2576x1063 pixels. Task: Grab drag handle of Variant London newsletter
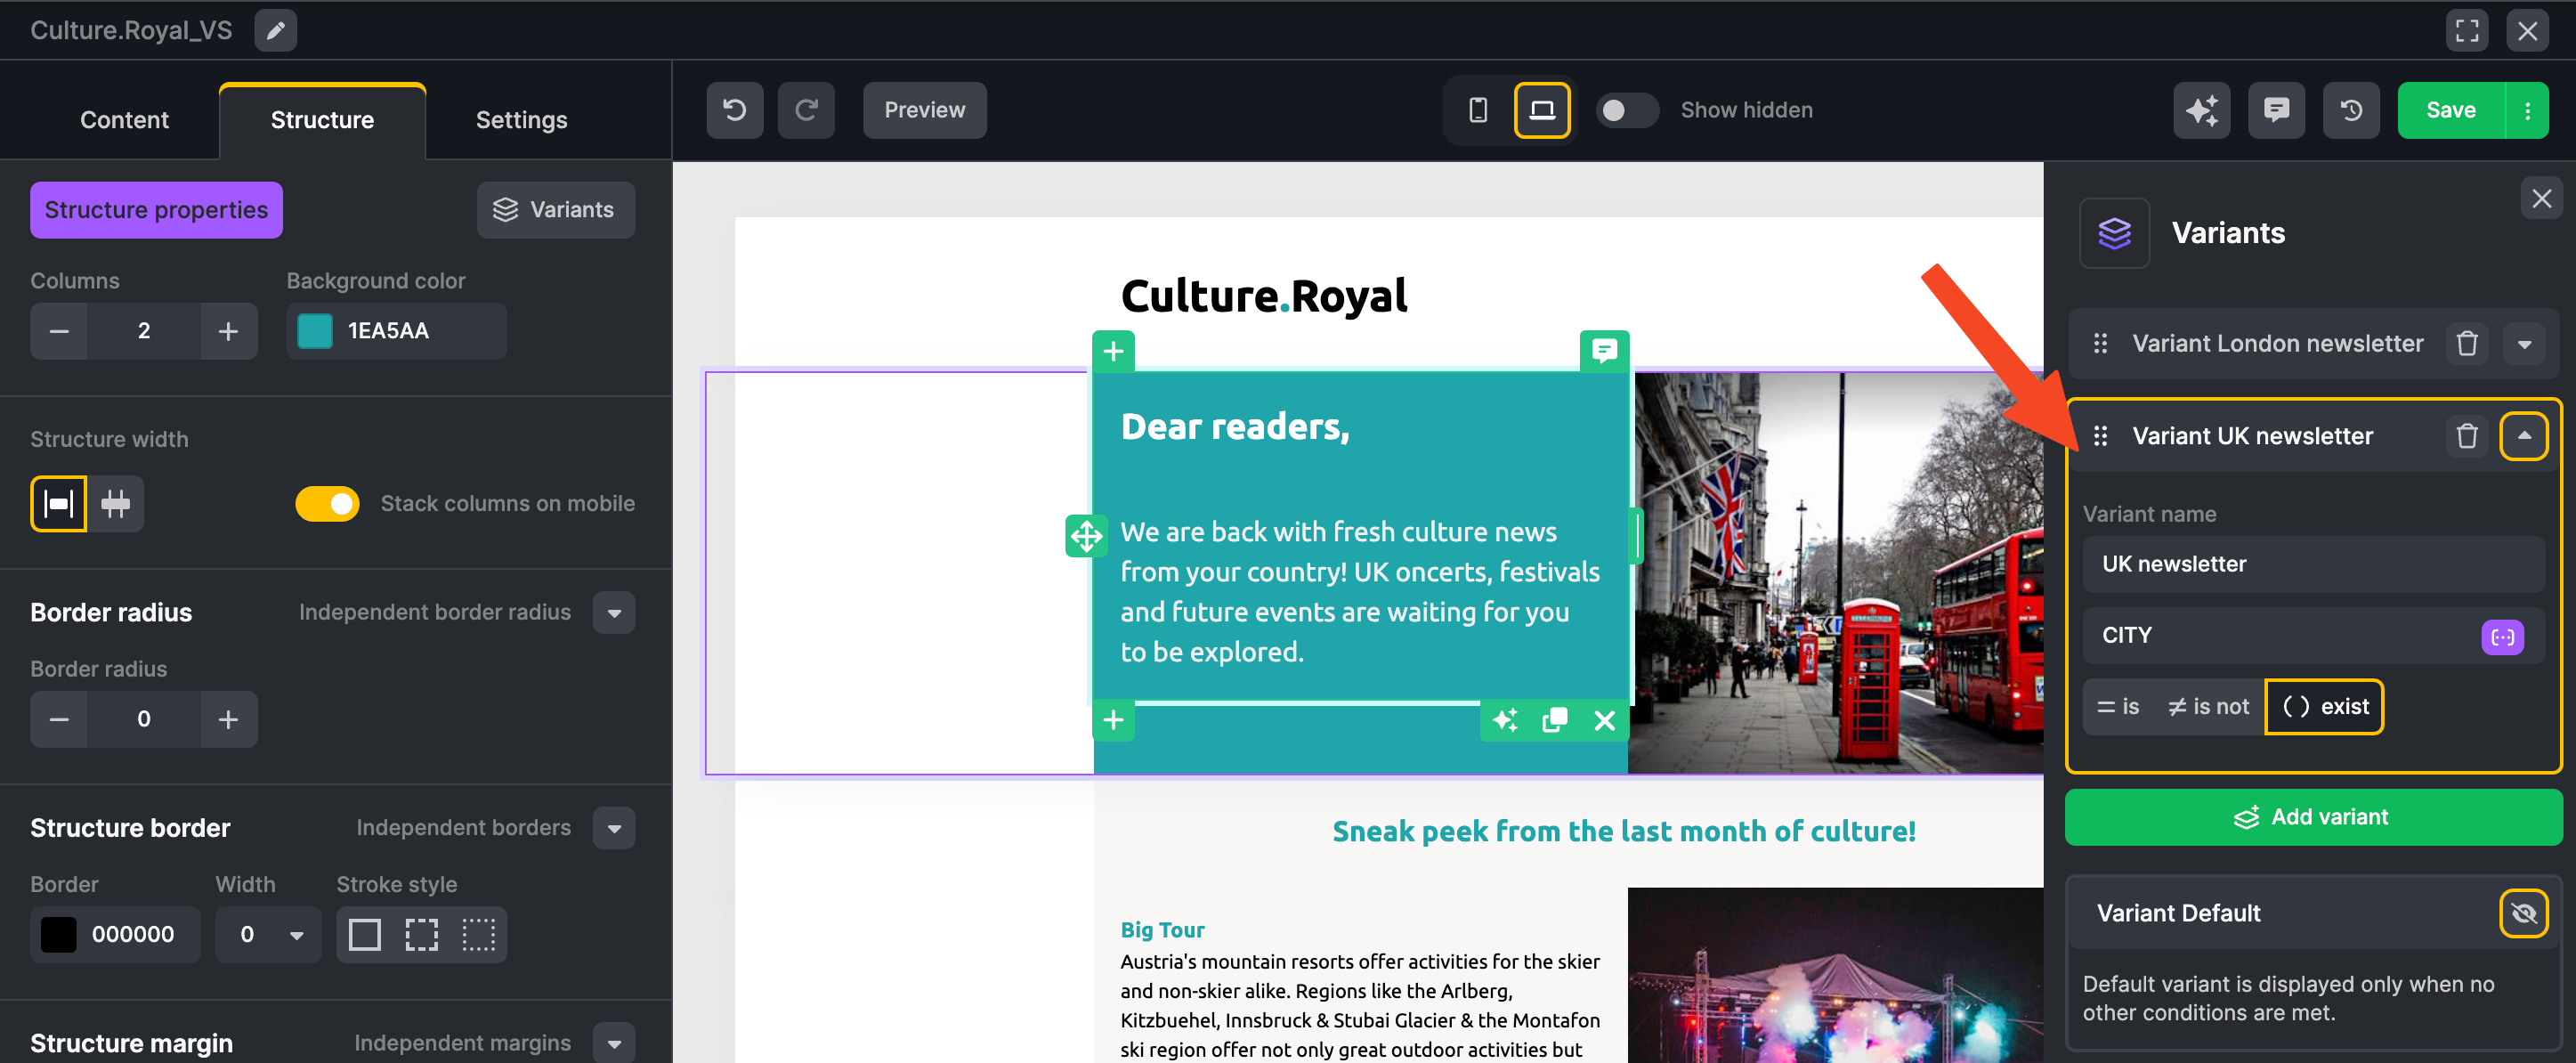[2100, 344]
